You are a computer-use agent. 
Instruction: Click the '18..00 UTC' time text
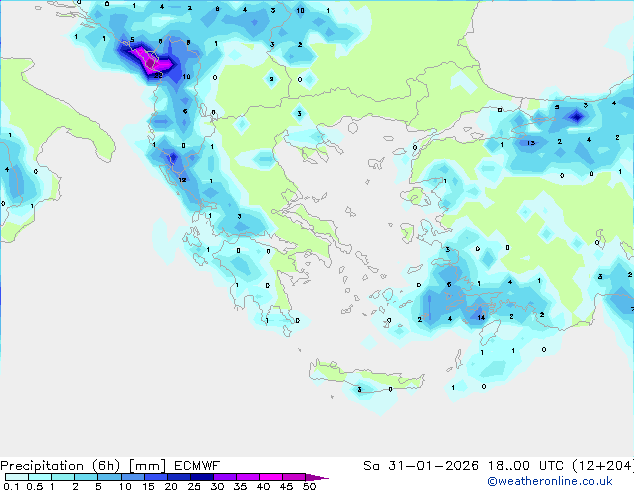tap(526, 466)
